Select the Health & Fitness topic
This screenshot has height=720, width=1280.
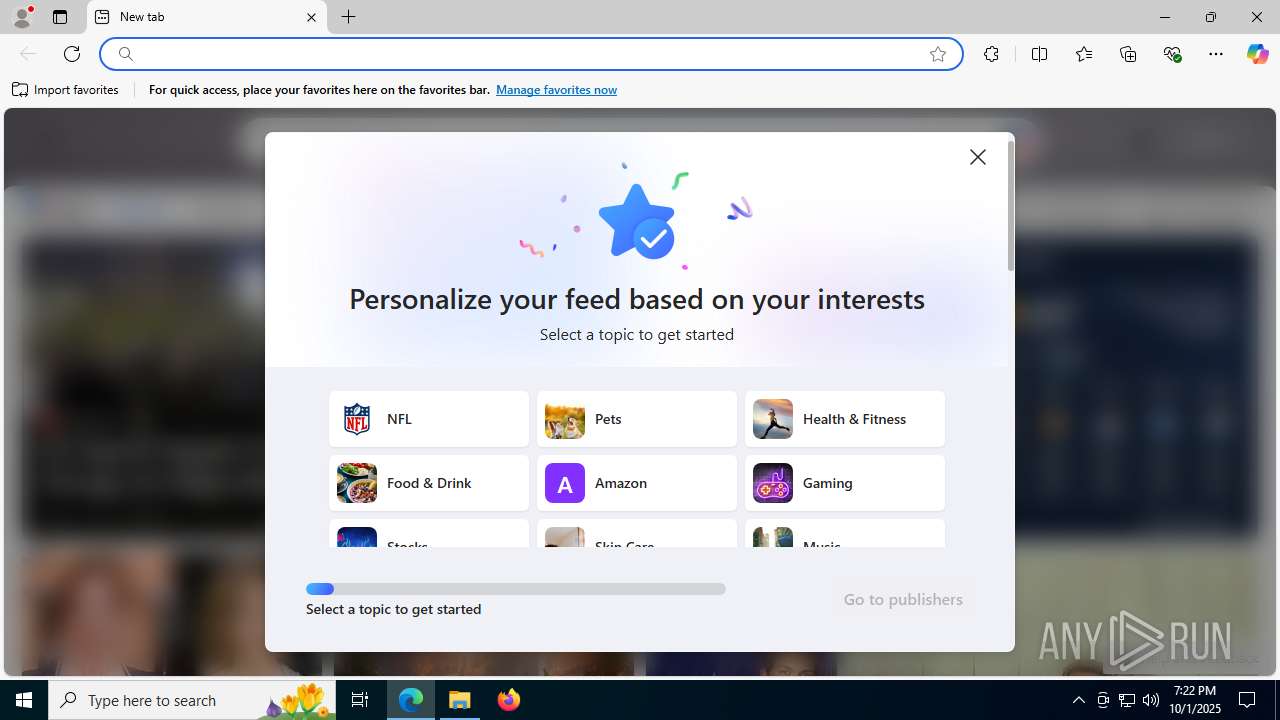[x=845, y=419]
